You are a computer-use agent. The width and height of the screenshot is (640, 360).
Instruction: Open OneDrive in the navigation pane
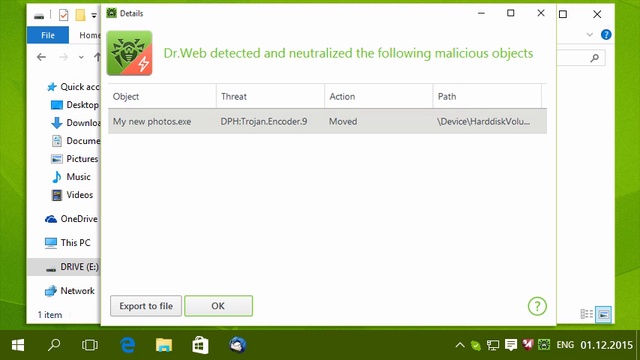pos(72,219)
